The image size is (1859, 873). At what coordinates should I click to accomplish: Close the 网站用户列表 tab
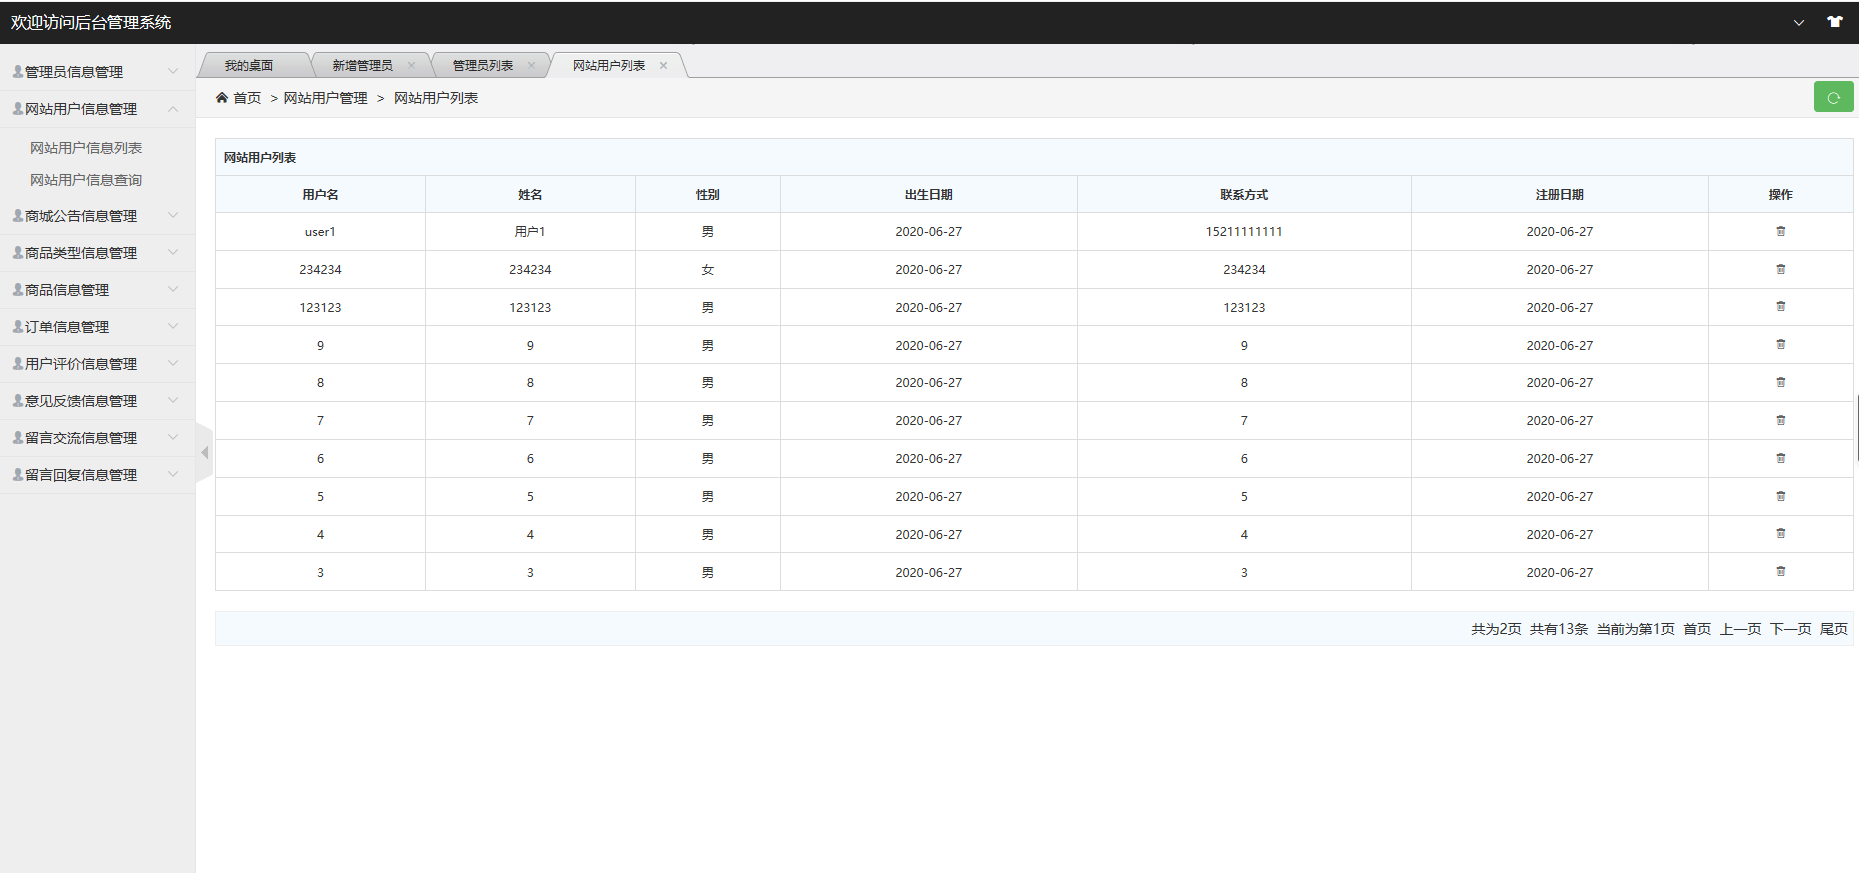tap(663, 66)
